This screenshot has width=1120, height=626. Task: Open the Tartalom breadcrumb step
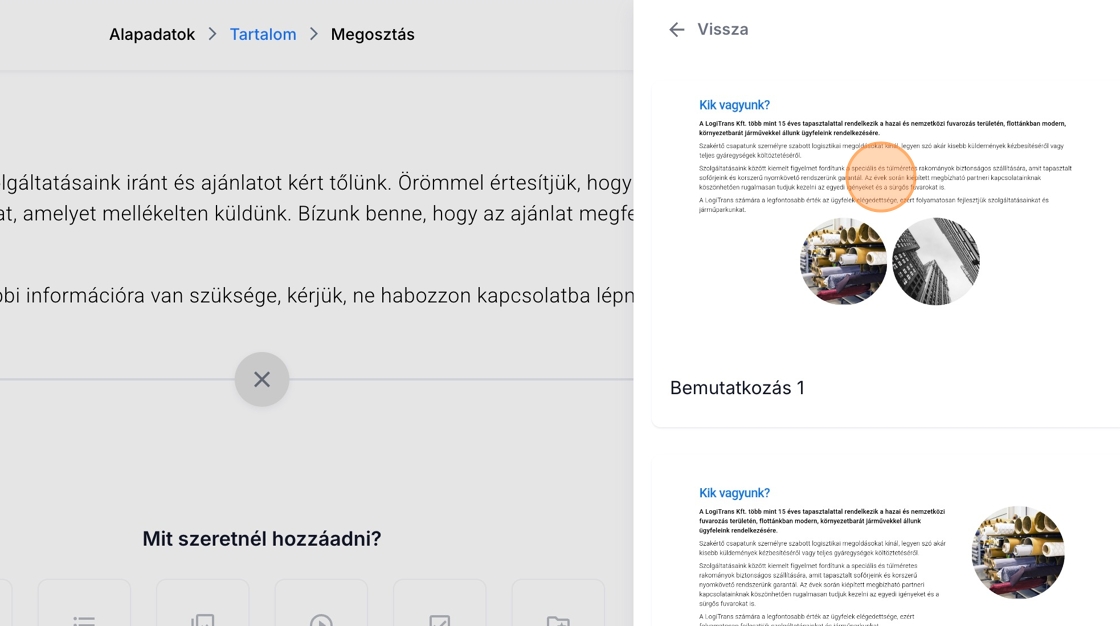263,34
